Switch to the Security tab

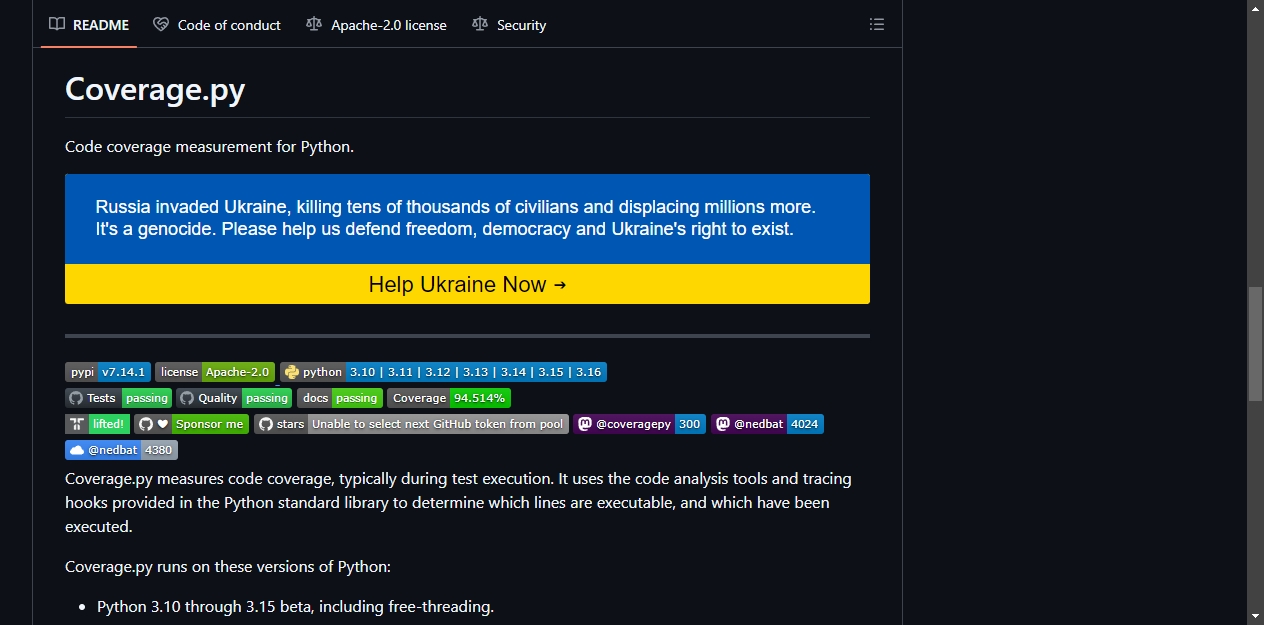pyautogui.click(x=509, y=25)
